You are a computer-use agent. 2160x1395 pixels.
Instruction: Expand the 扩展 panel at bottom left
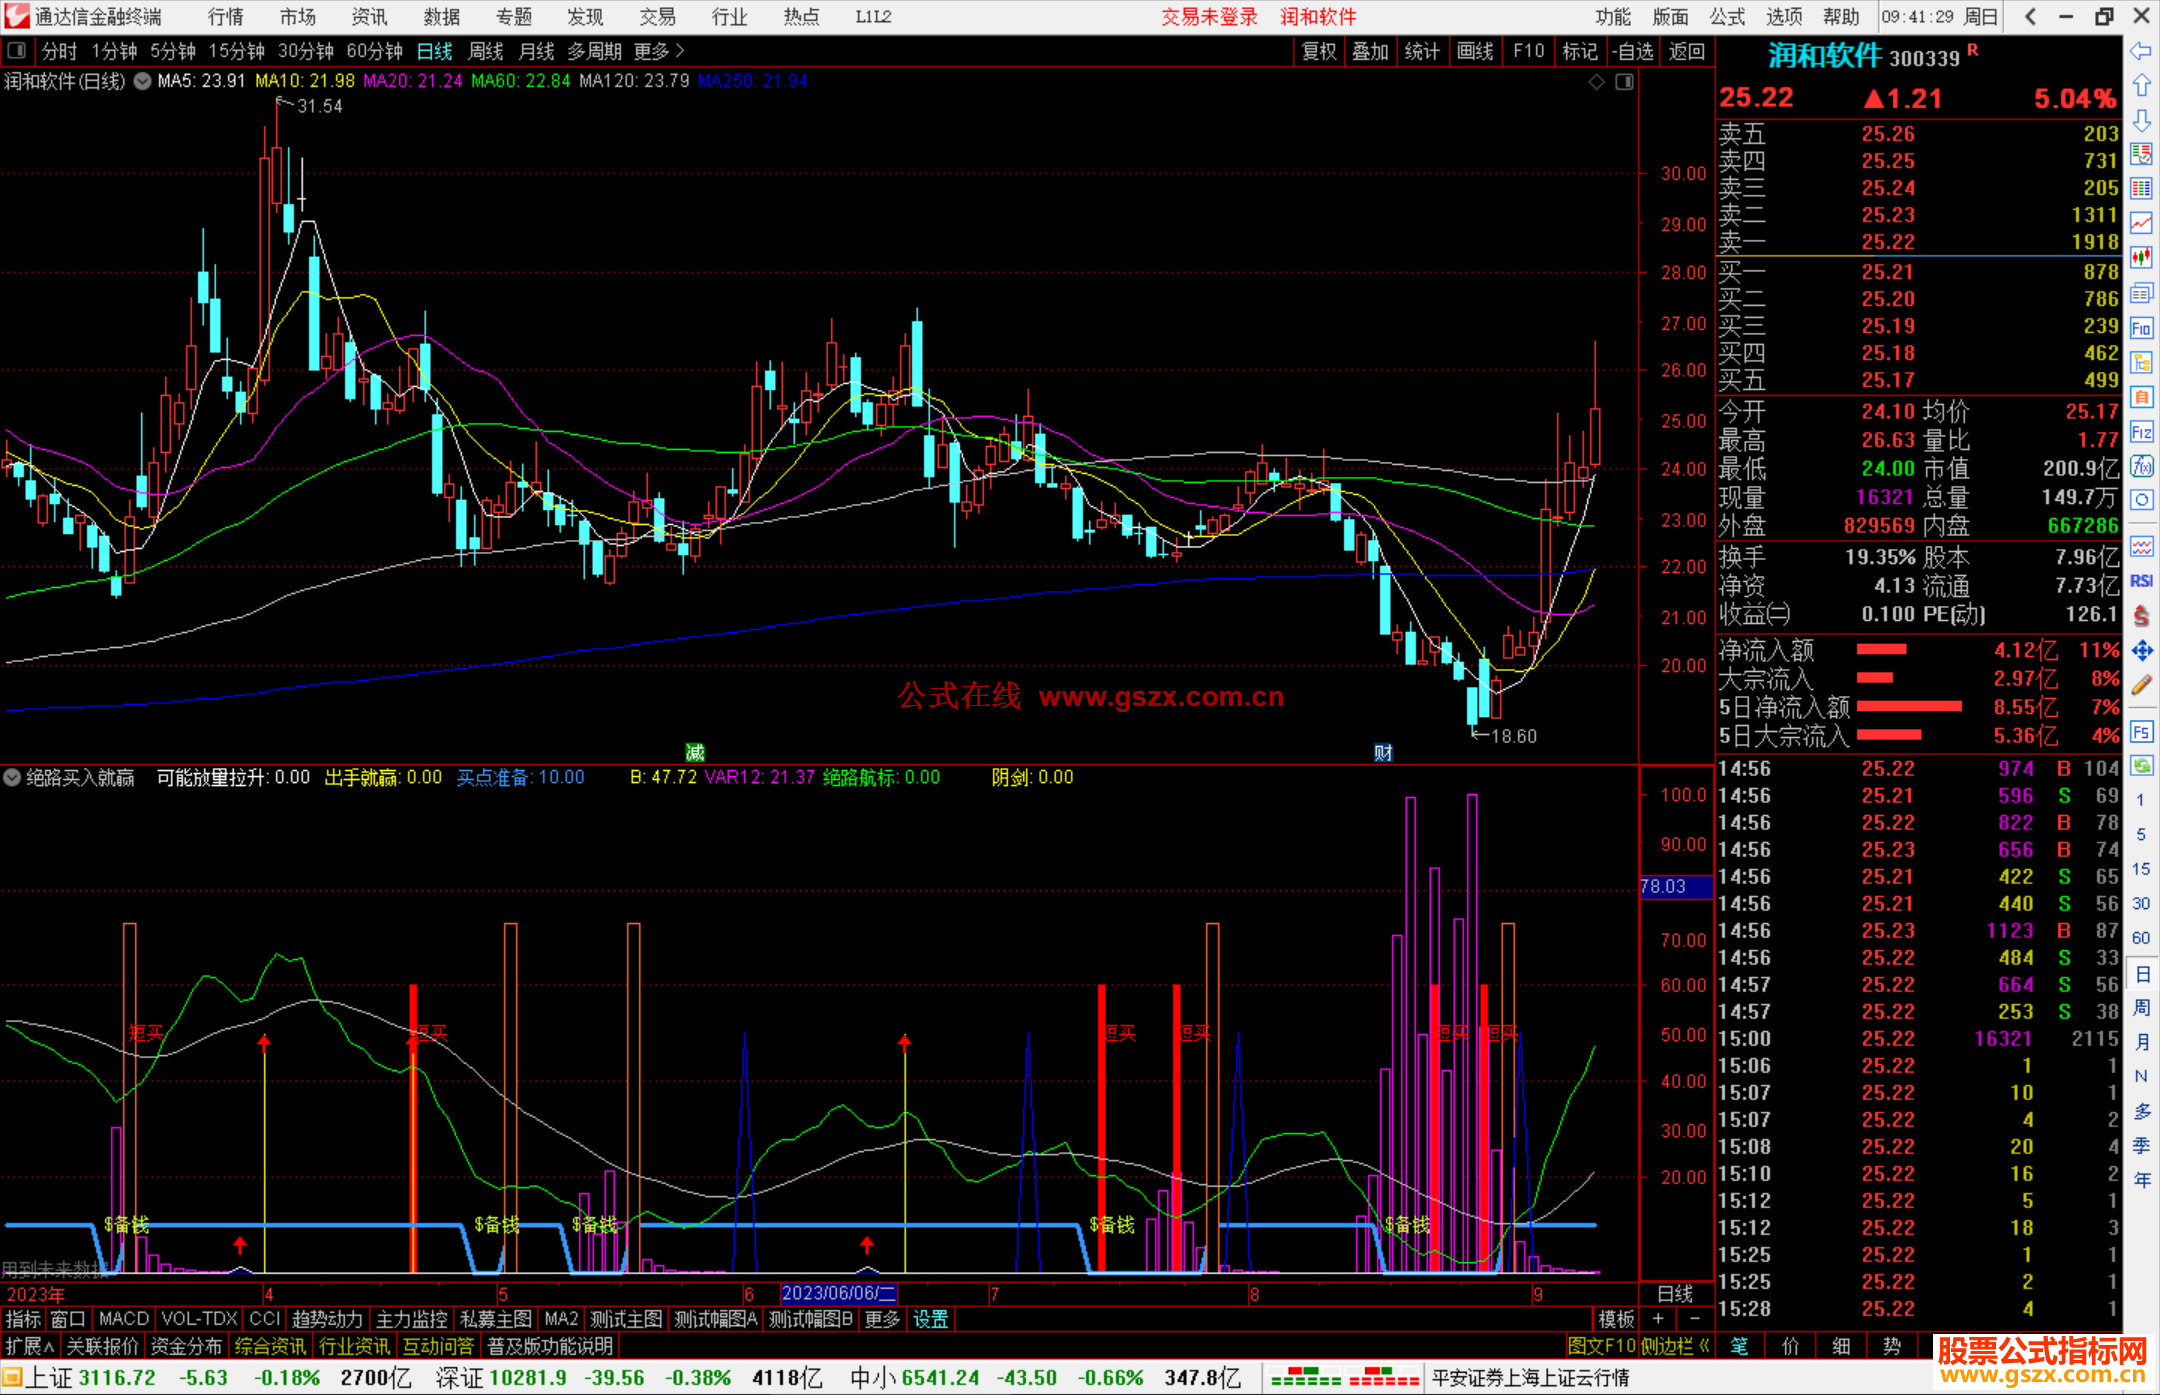(x=30, y=1346)
